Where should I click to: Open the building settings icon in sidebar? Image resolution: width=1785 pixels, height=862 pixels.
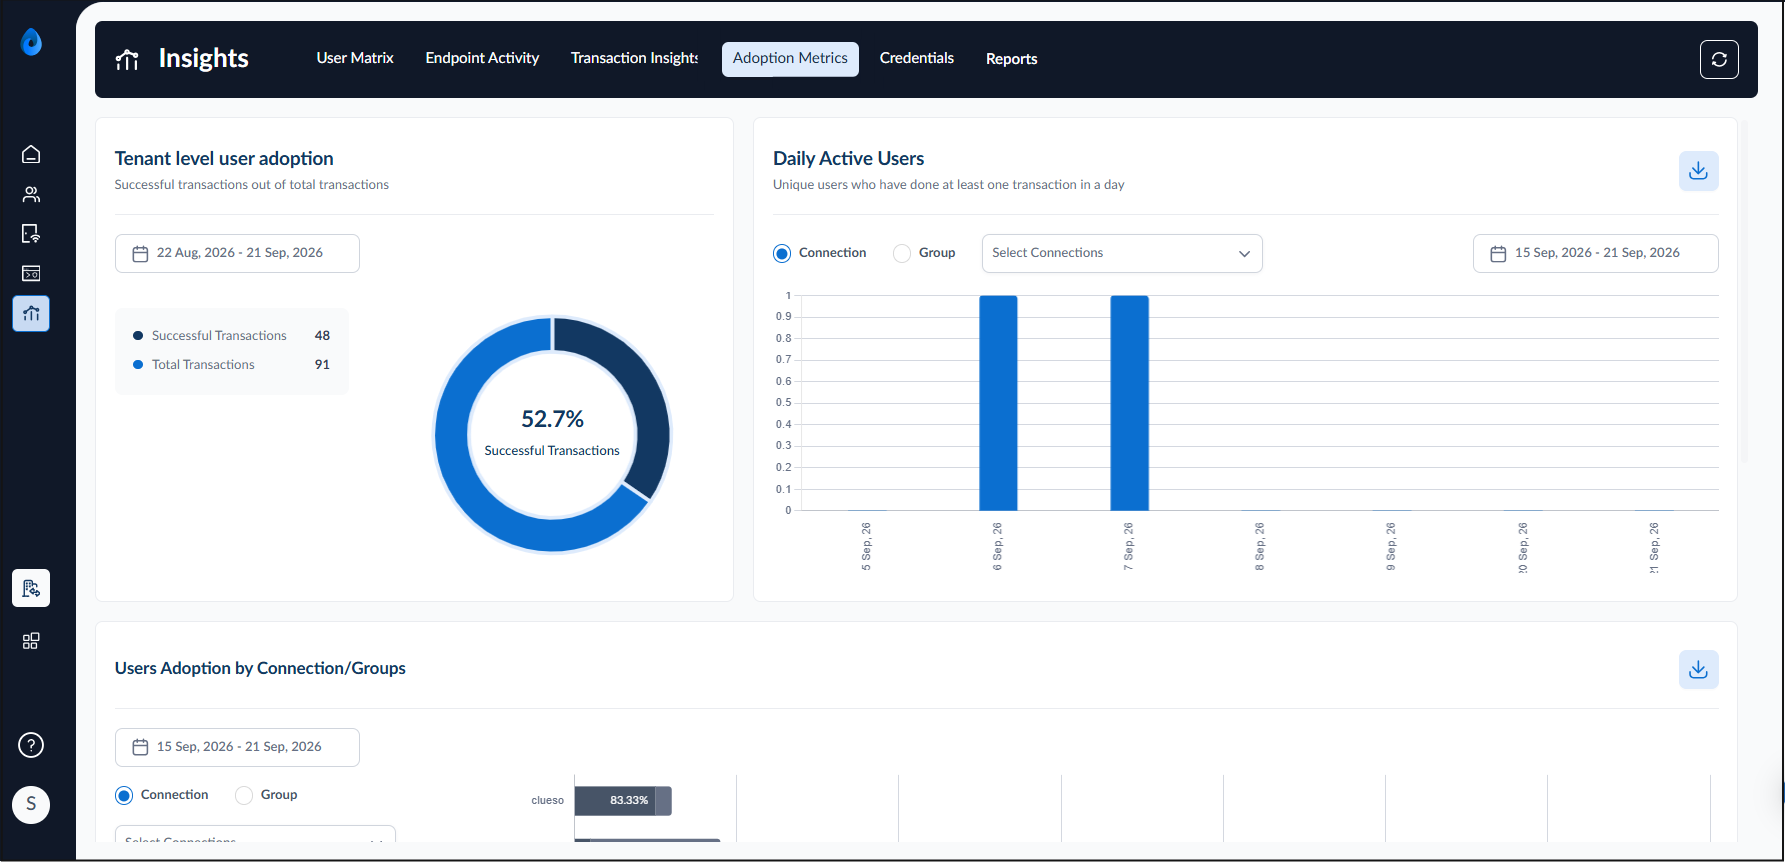[x=31, y=588]
